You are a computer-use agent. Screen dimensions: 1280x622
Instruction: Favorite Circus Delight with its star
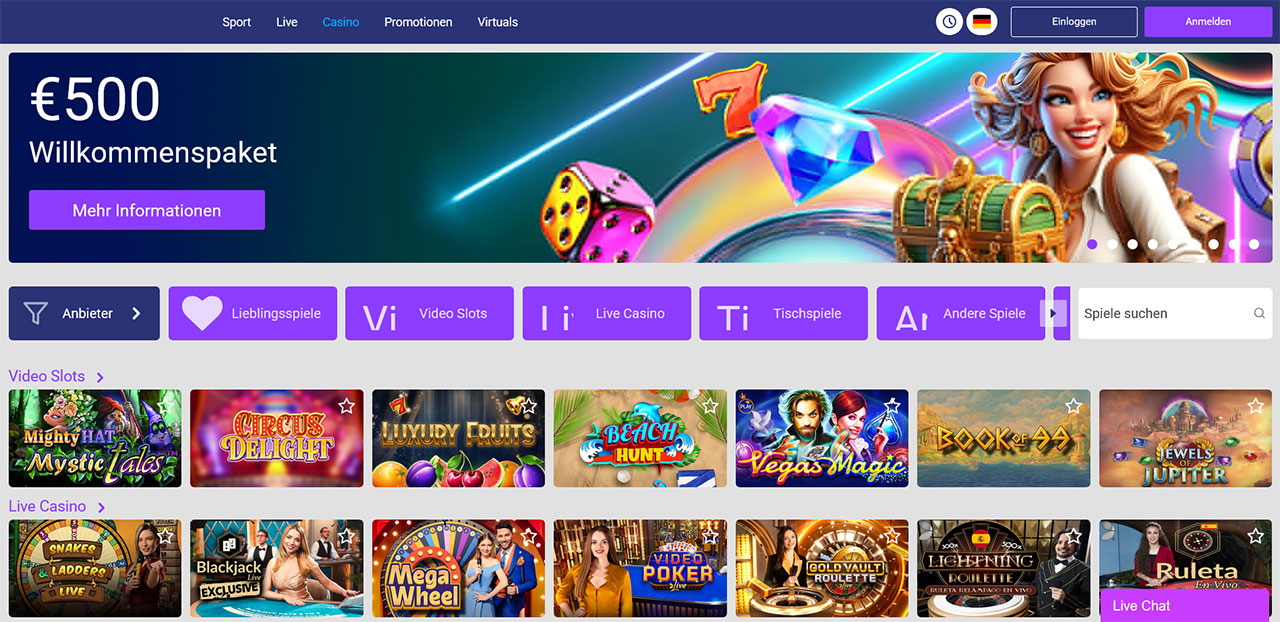346,406
